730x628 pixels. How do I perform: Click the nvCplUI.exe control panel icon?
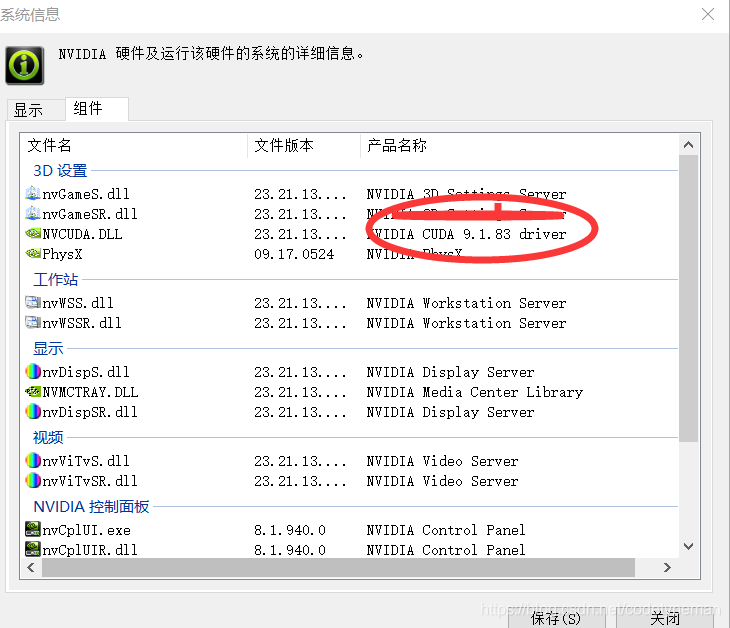pos(33,529)
